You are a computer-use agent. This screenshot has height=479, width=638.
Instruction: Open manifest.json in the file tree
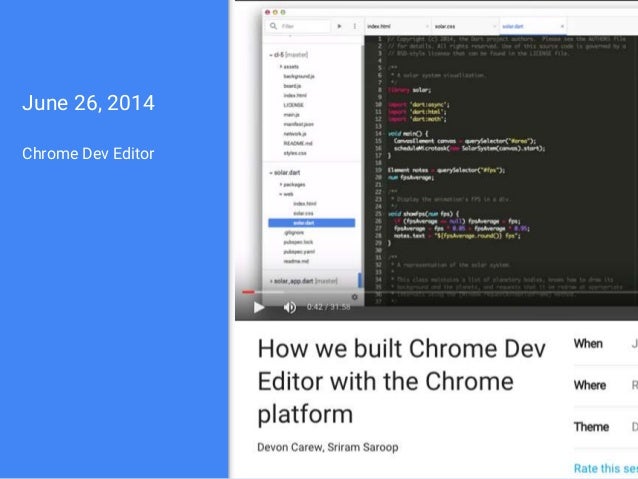click(299, 124)
